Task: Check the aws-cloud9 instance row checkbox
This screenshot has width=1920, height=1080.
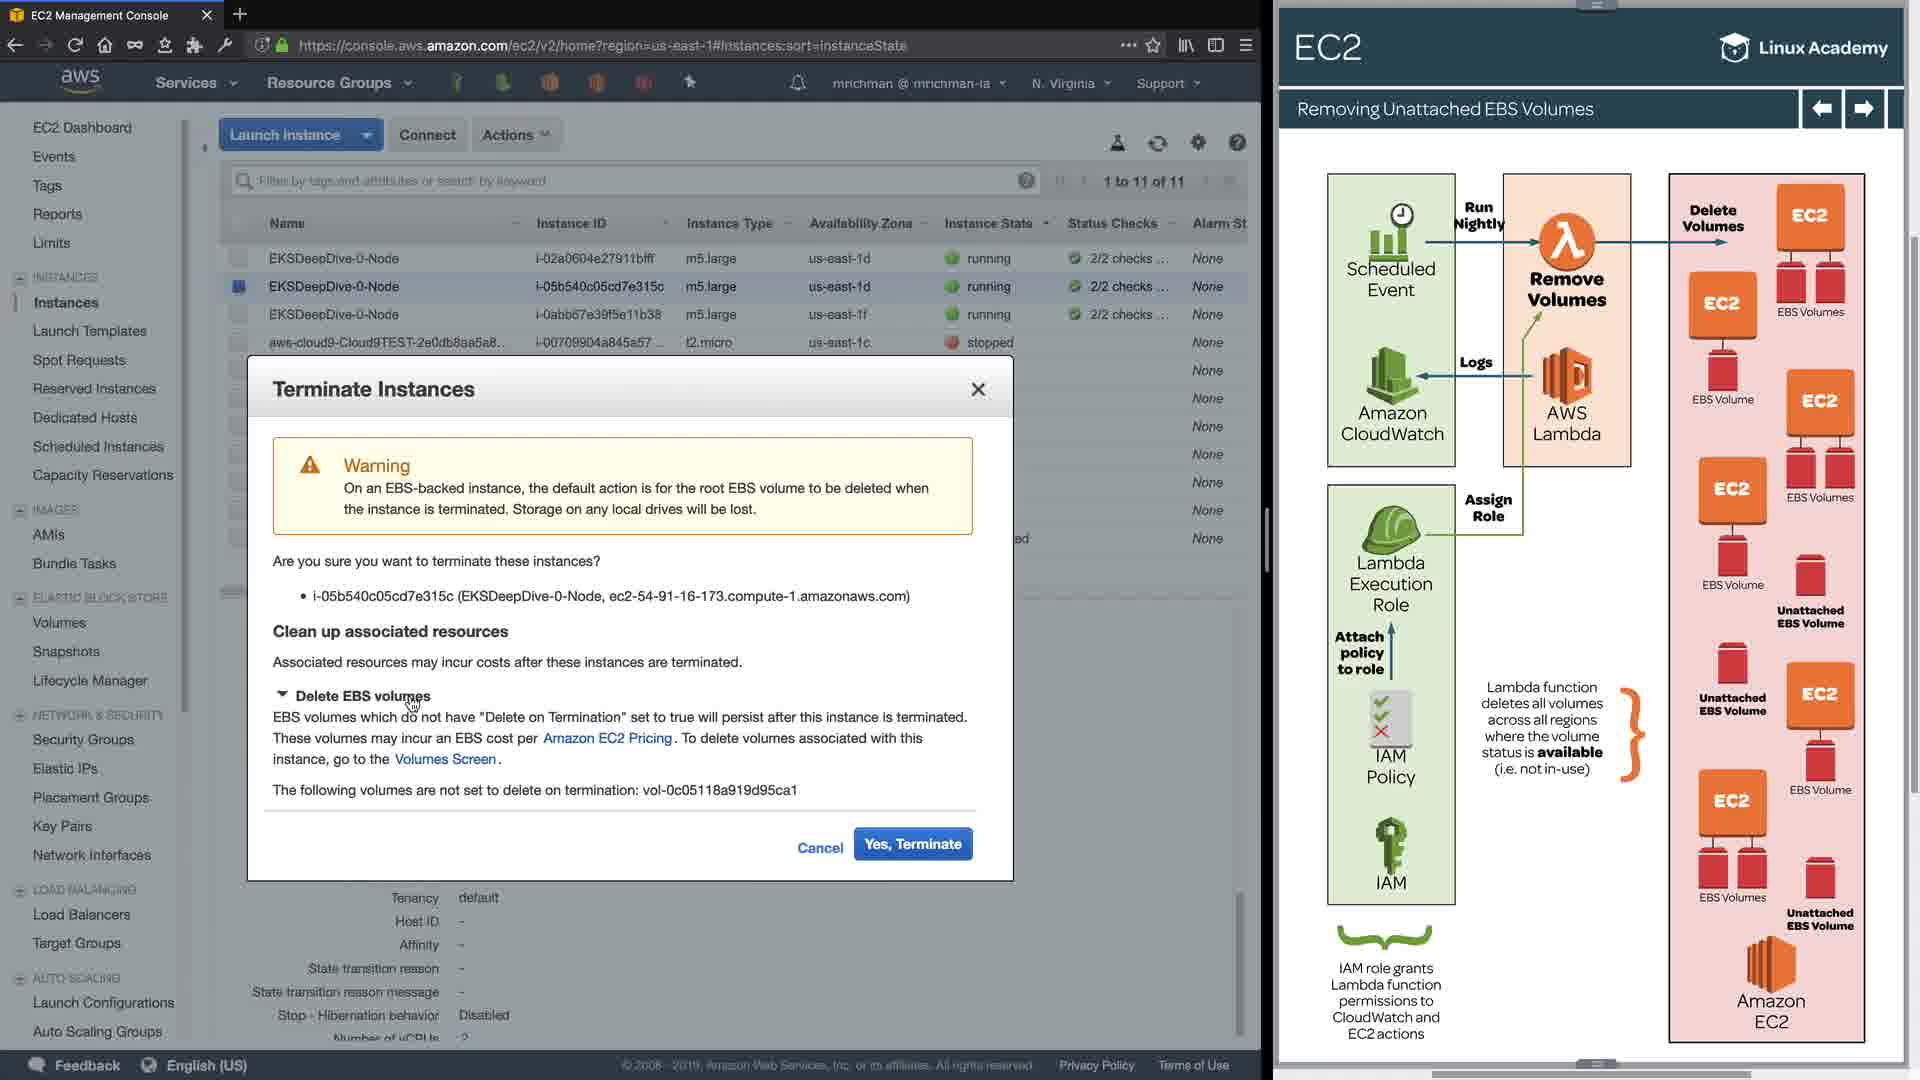Action: pyautogui.click(x=238, y=343)
